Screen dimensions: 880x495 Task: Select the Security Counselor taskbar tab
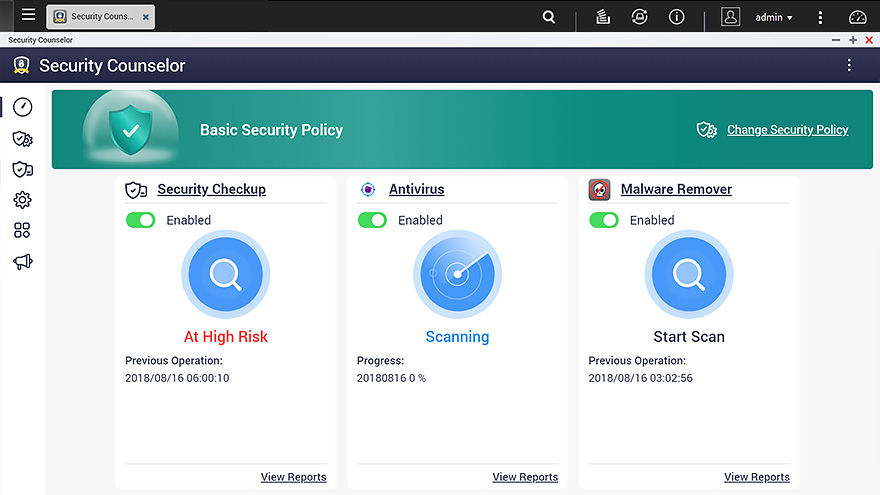(95, 17)
